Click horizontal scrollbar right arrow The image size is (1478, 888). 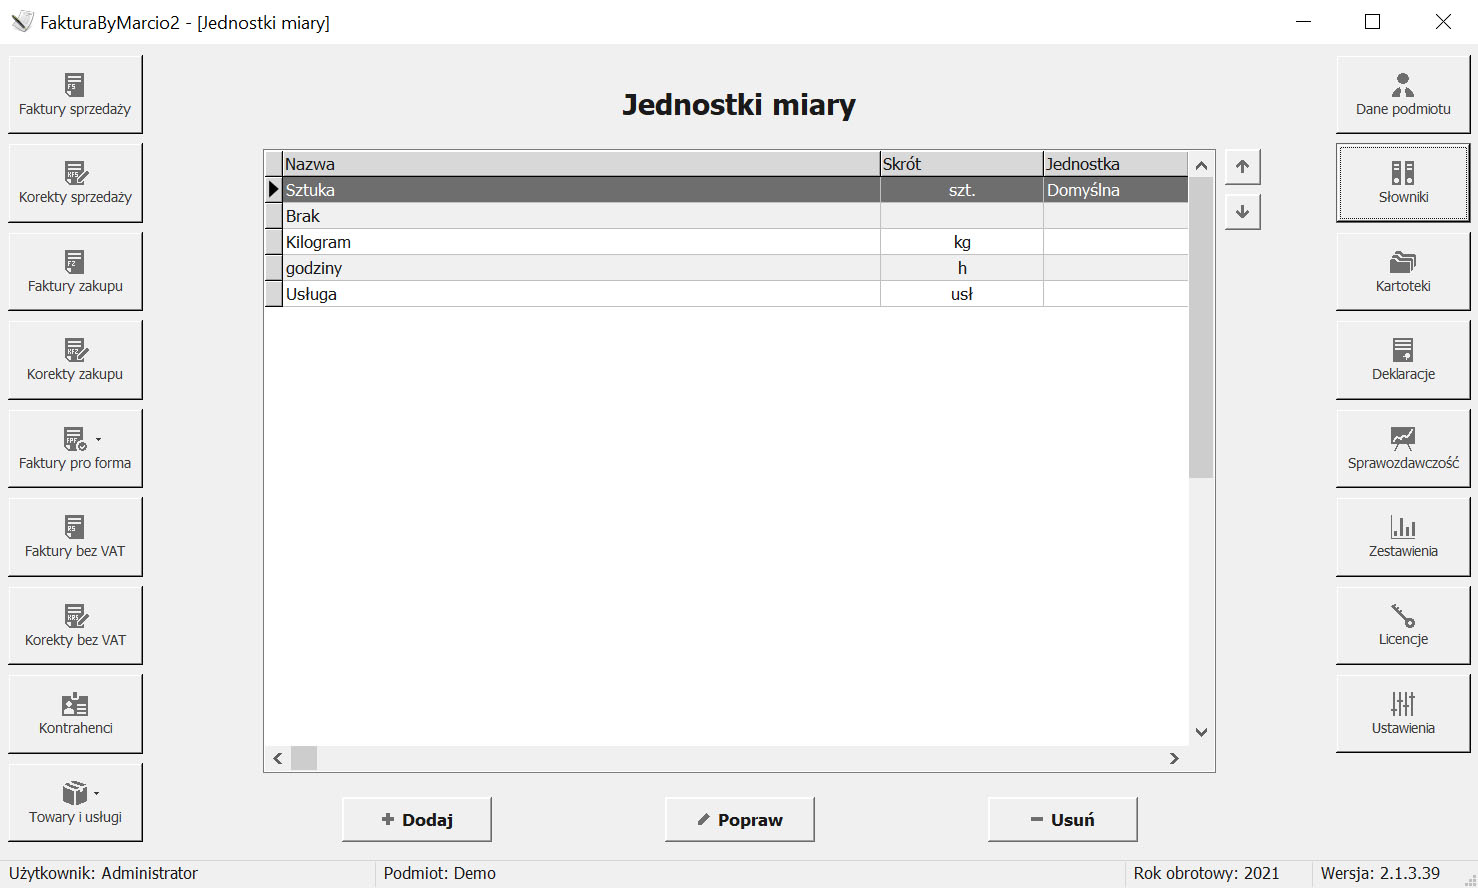(1175, 759)
